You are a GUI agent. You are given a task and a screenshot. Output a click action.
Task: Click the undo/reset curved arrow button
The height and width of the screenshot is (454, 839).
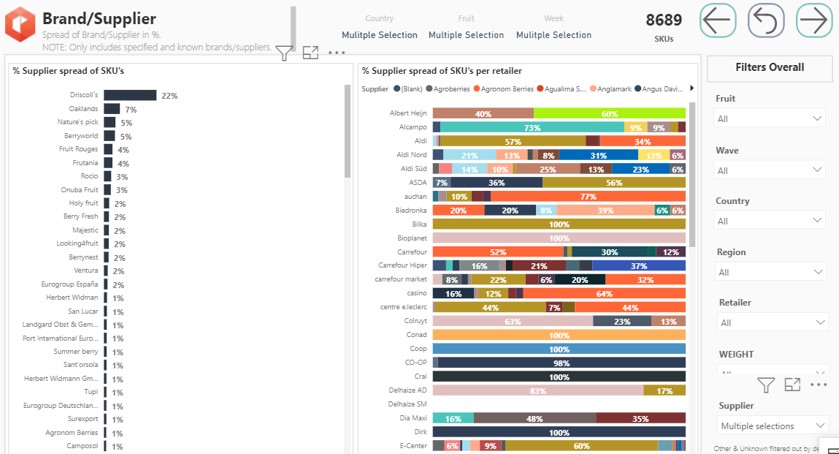(766, 21)
